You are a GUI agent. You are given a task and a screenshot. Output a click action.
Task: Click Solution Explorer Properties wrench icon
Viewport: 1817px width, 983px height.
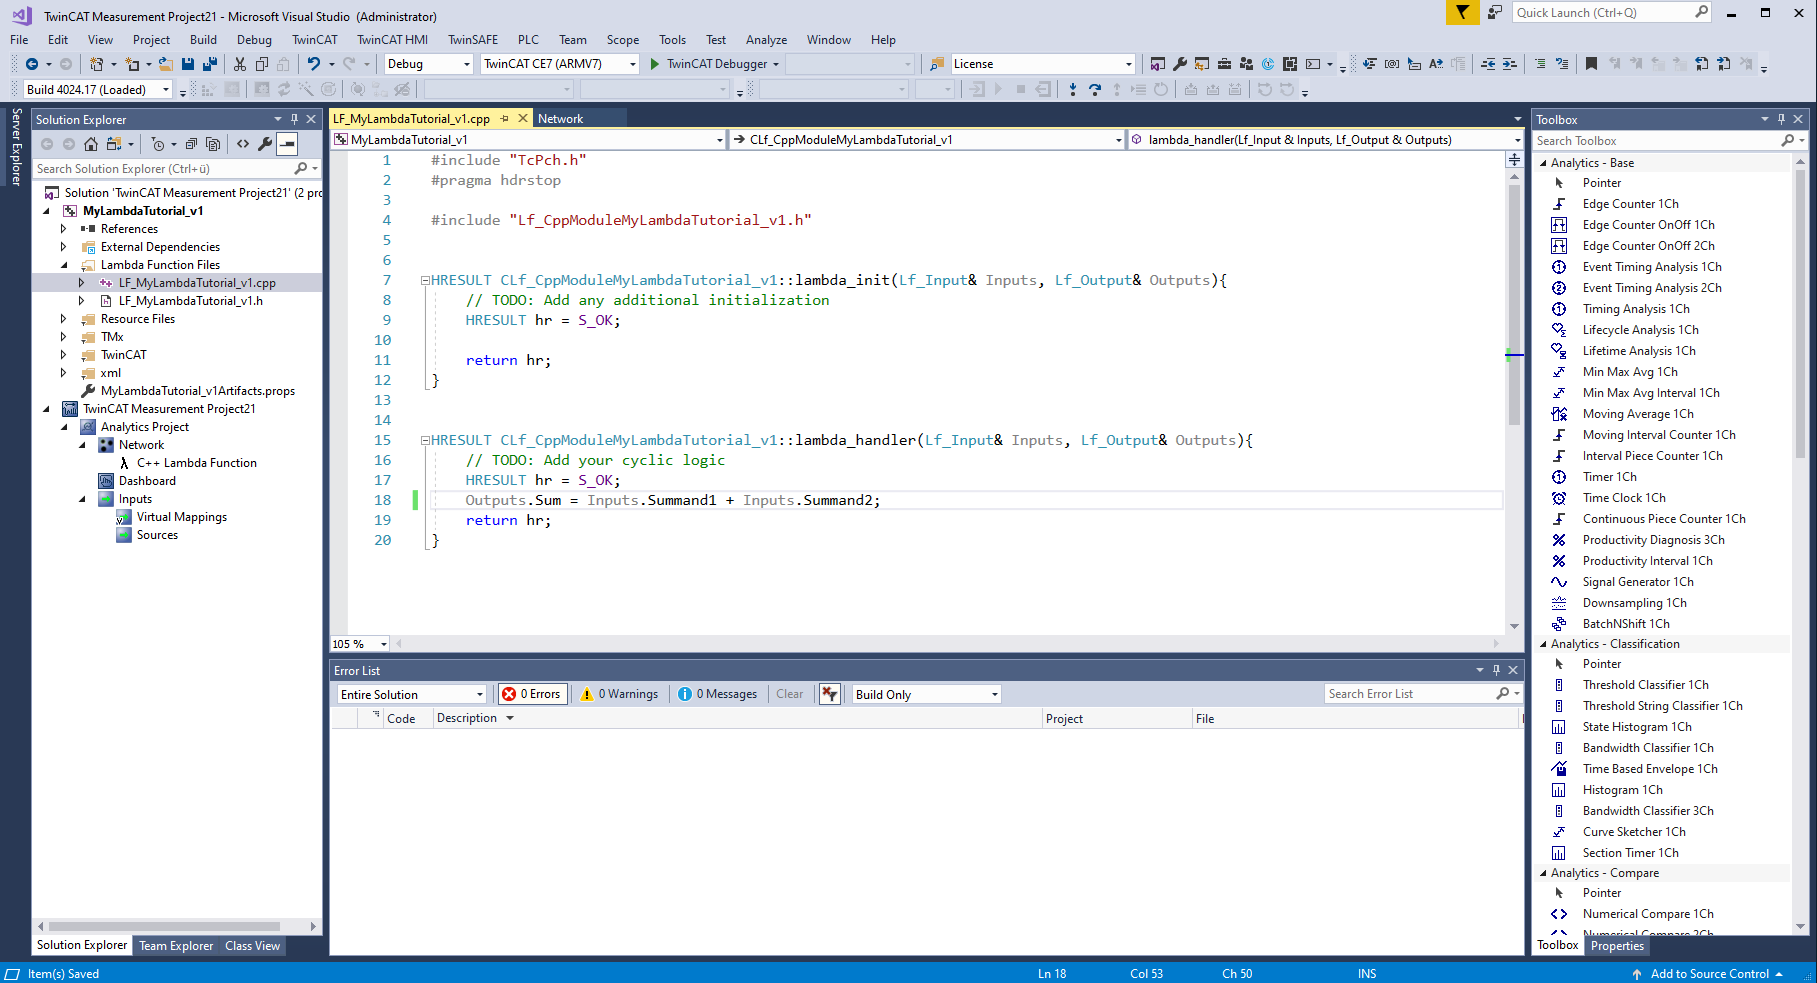(265, 144)
